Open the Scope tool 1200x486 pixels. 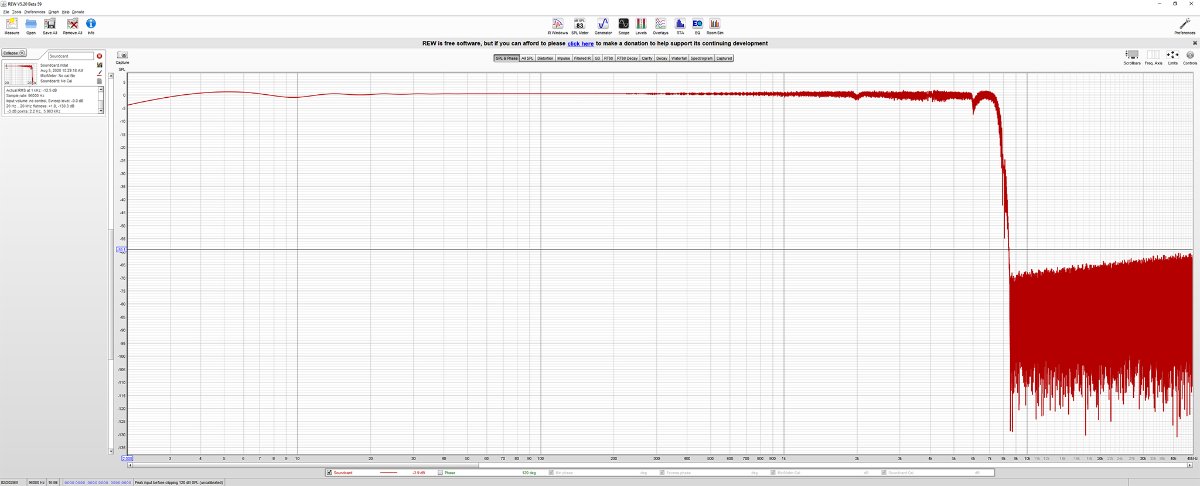point(623,24)
